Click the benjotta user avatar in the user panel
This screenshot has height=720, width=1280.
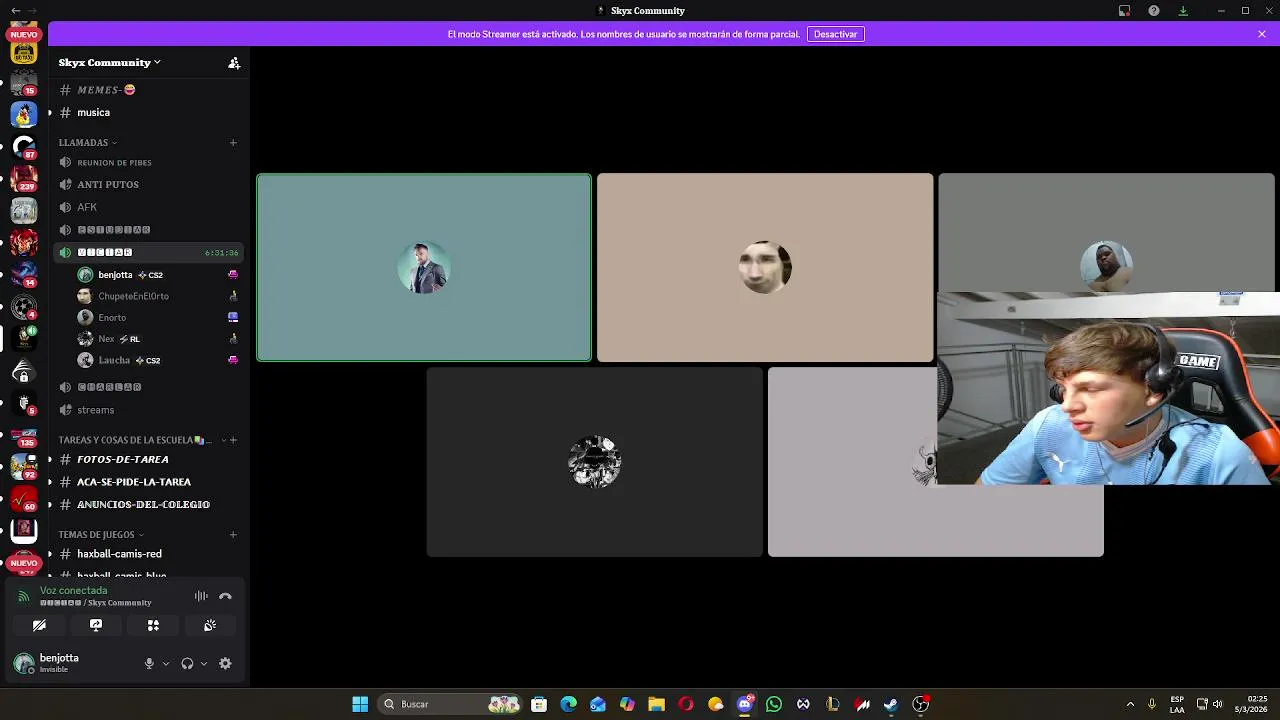point(24,663)
